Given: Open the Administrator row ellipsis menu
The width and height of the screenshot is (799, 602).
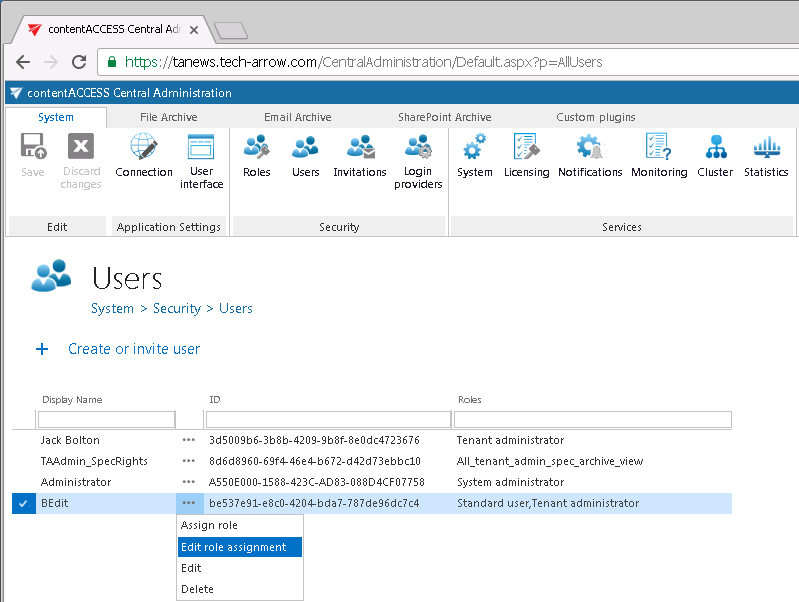Looking at the screenshot, I should pos(188,482).
